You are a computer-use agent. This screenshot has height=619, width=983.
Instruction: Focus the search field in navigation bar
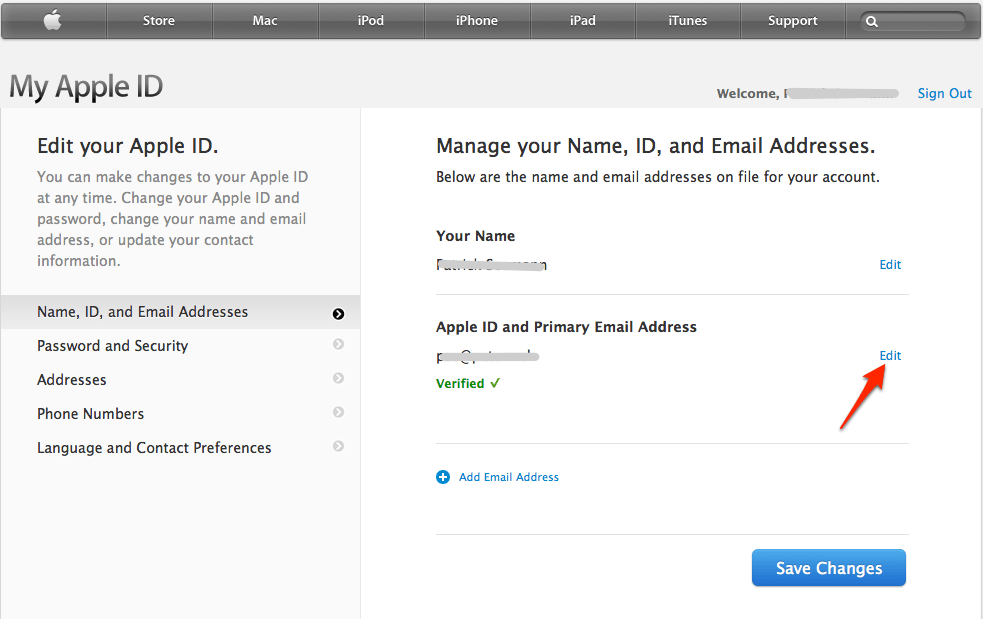coord(920,21)
